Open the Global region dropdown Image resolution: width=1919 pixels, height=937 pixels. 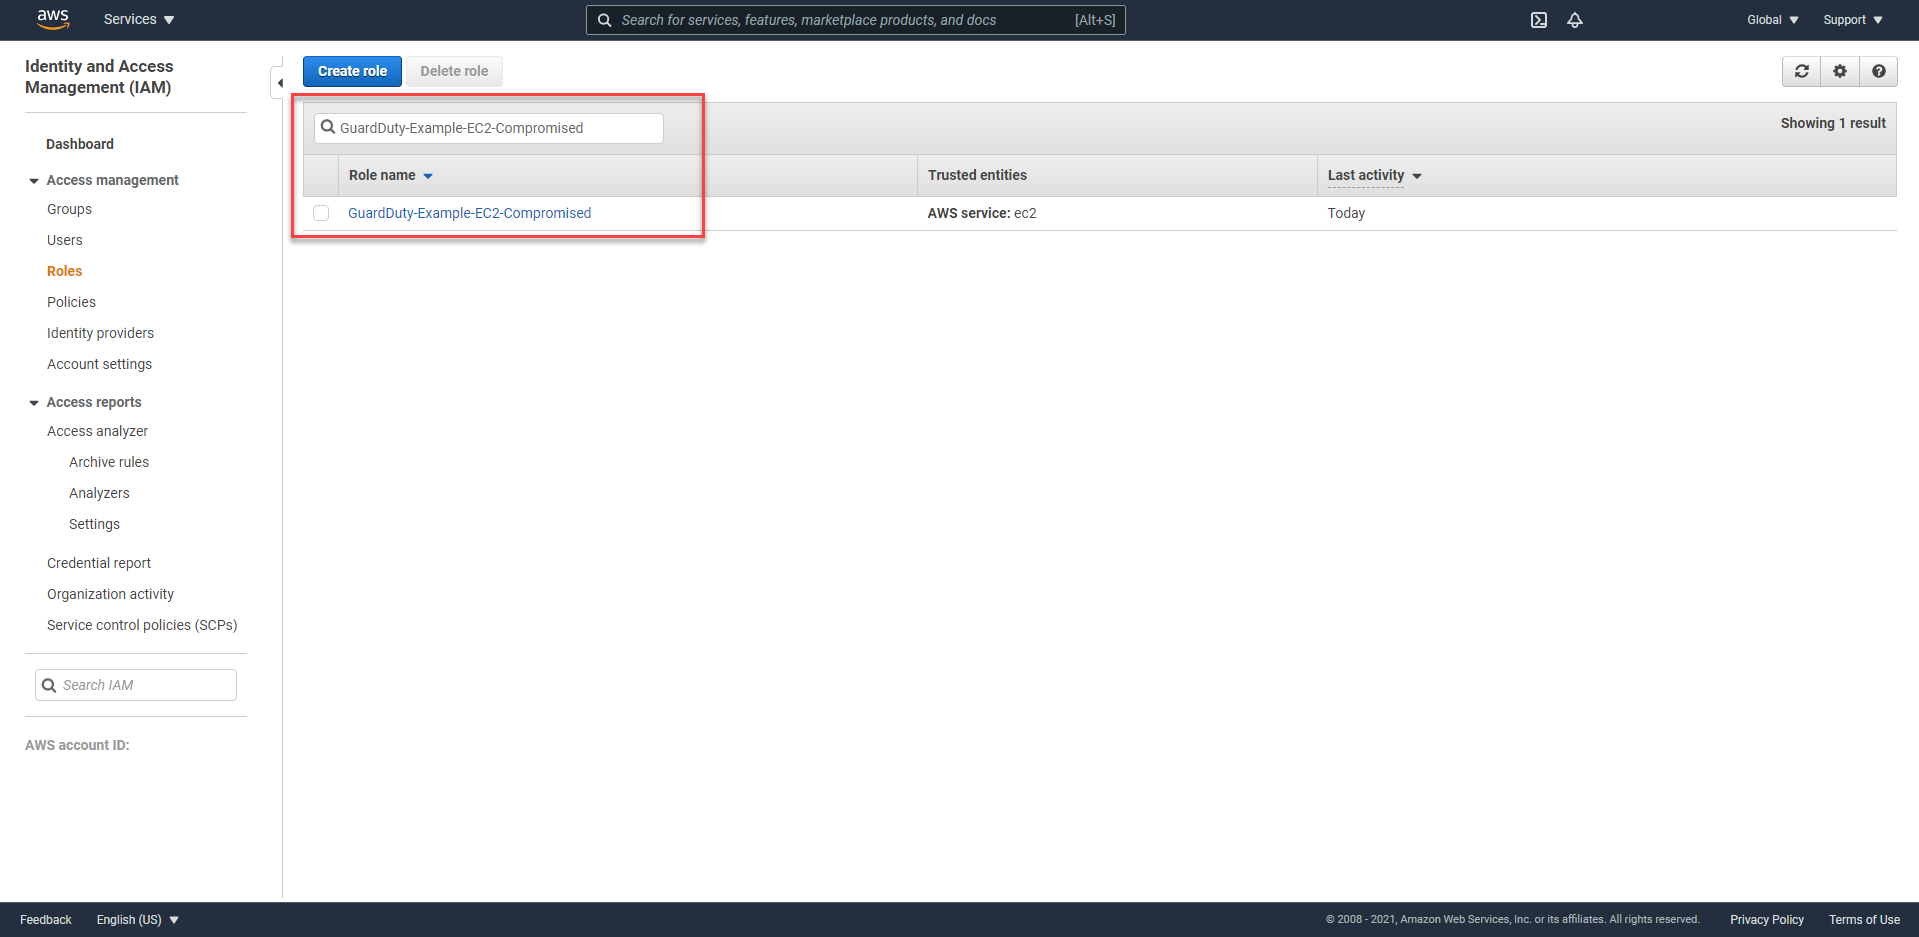click(x=1772, y=20)
